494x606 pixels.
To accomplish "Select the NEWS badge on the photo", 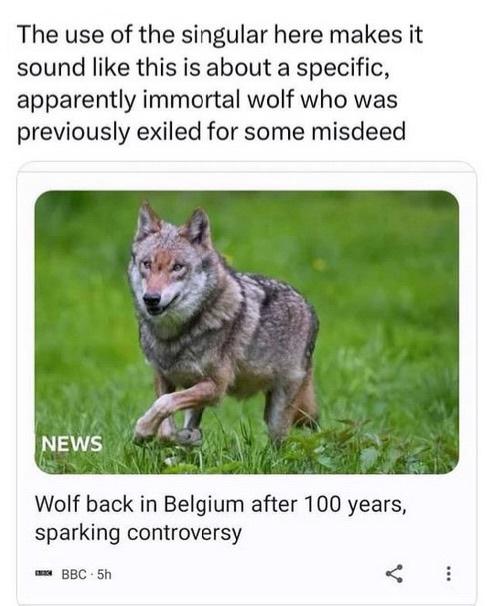I will coord(72,444).
